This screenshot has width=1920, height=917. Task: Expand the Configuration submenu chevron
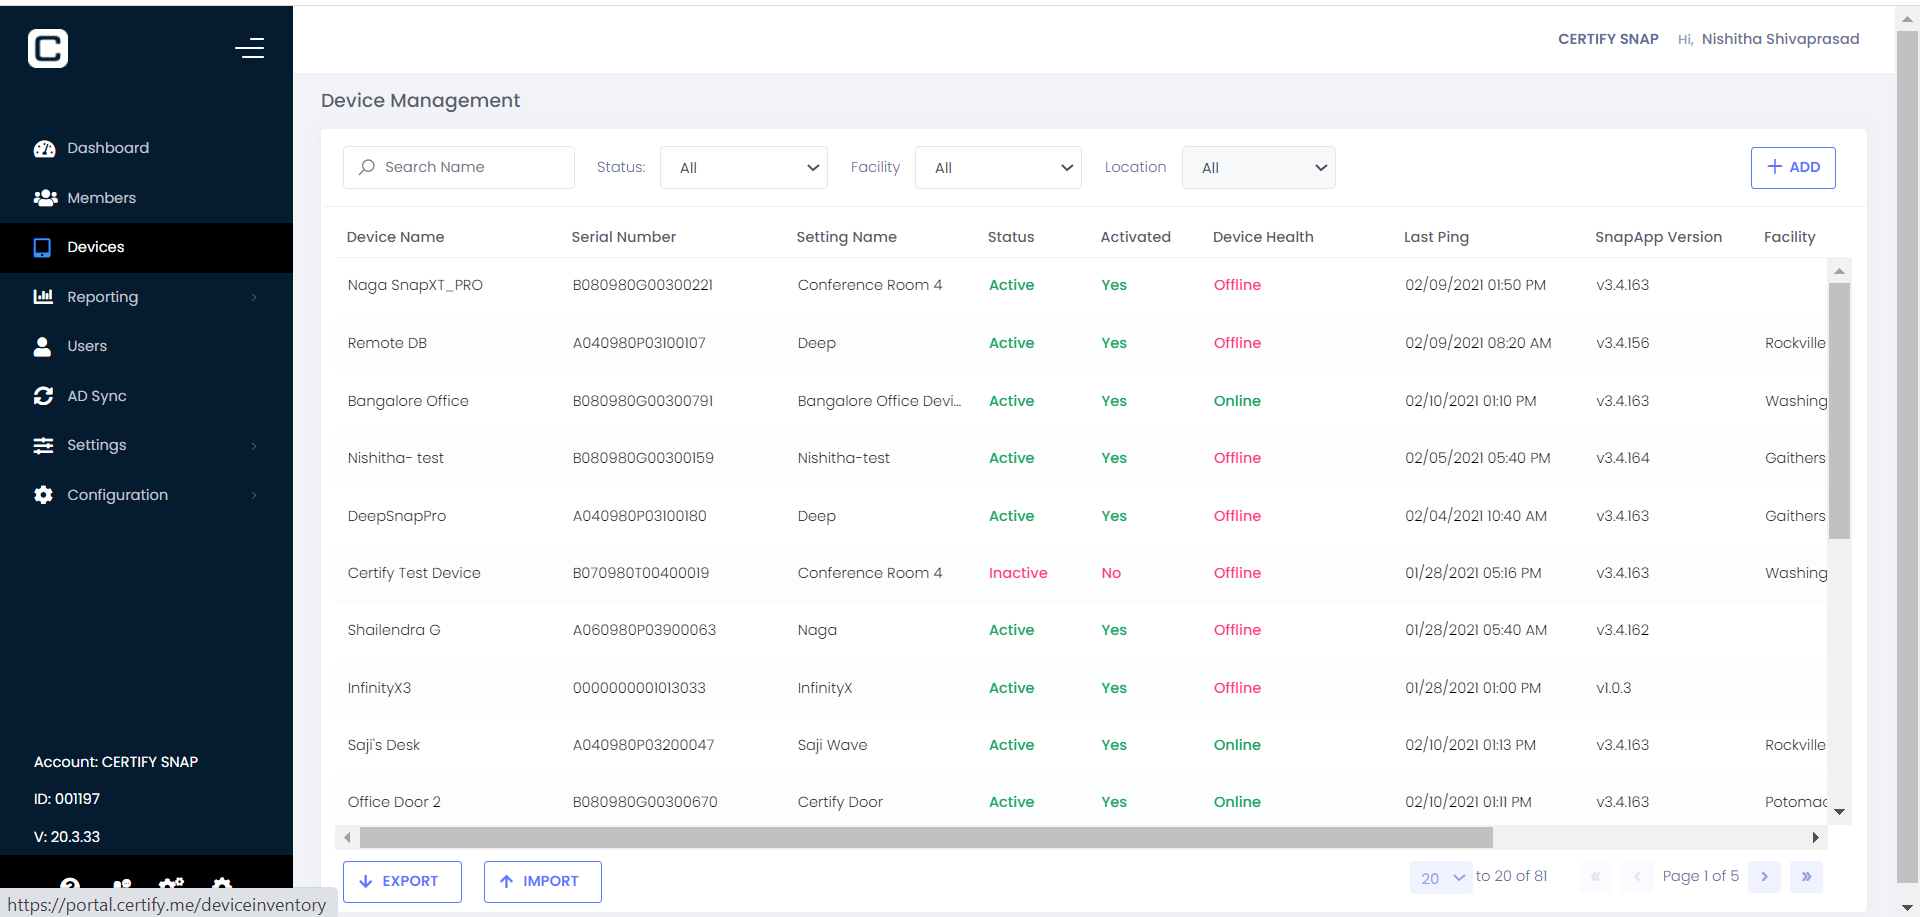click(x=254, y=495)
